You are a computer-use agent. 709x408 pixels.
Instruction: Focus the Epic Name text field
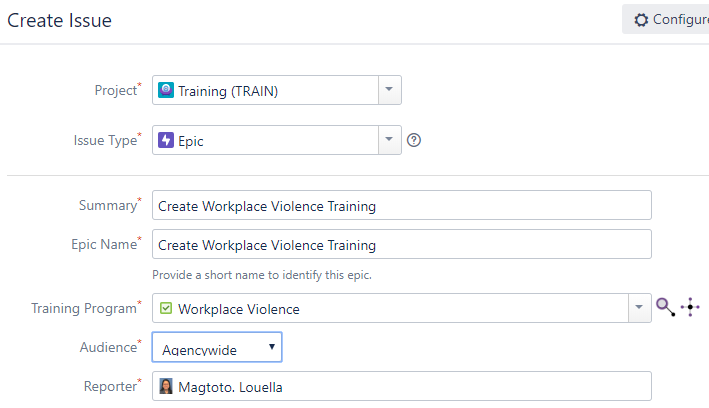point(402,244)
